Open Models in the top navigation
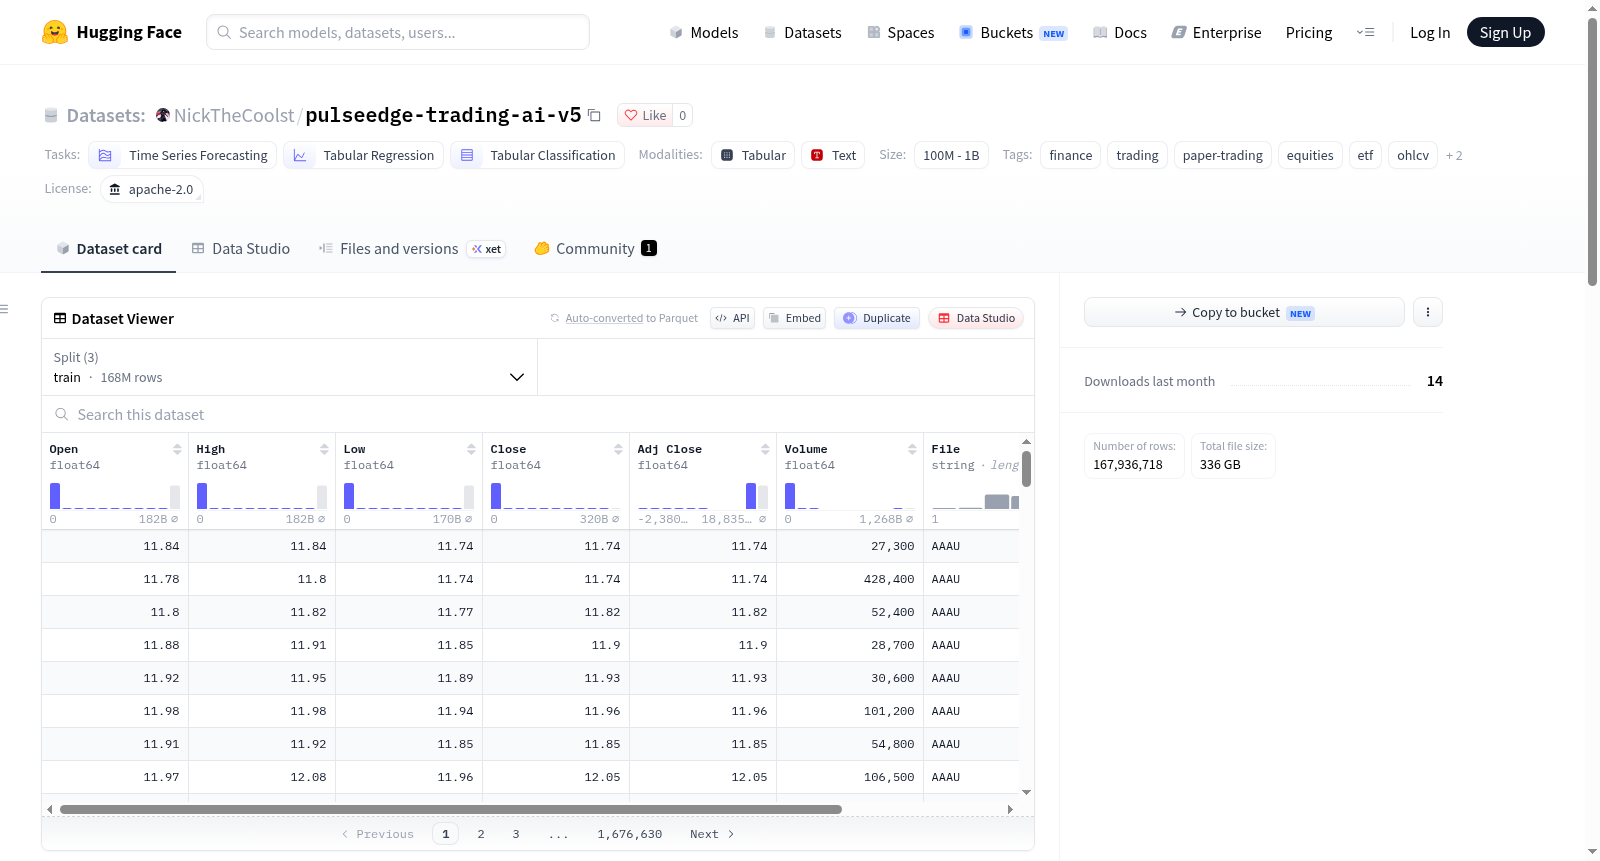1600x861 pixels. tap(704, 32)
